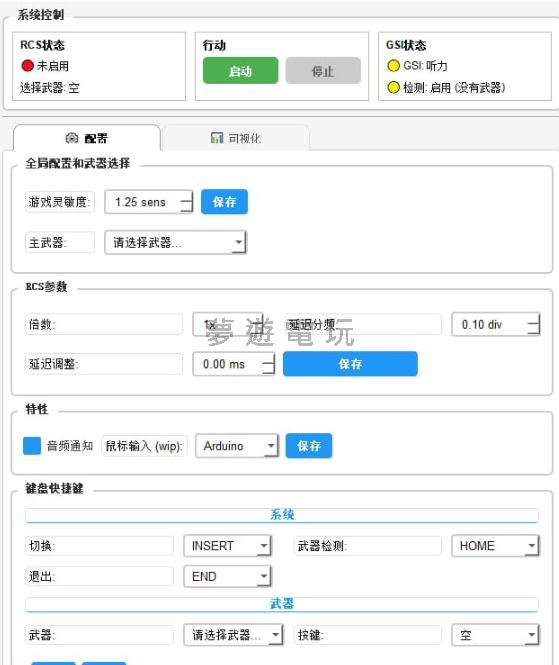Save the game sensitivity setting
Image resolution: width=559 pixels, height=665 pixels.
[224, 201]
